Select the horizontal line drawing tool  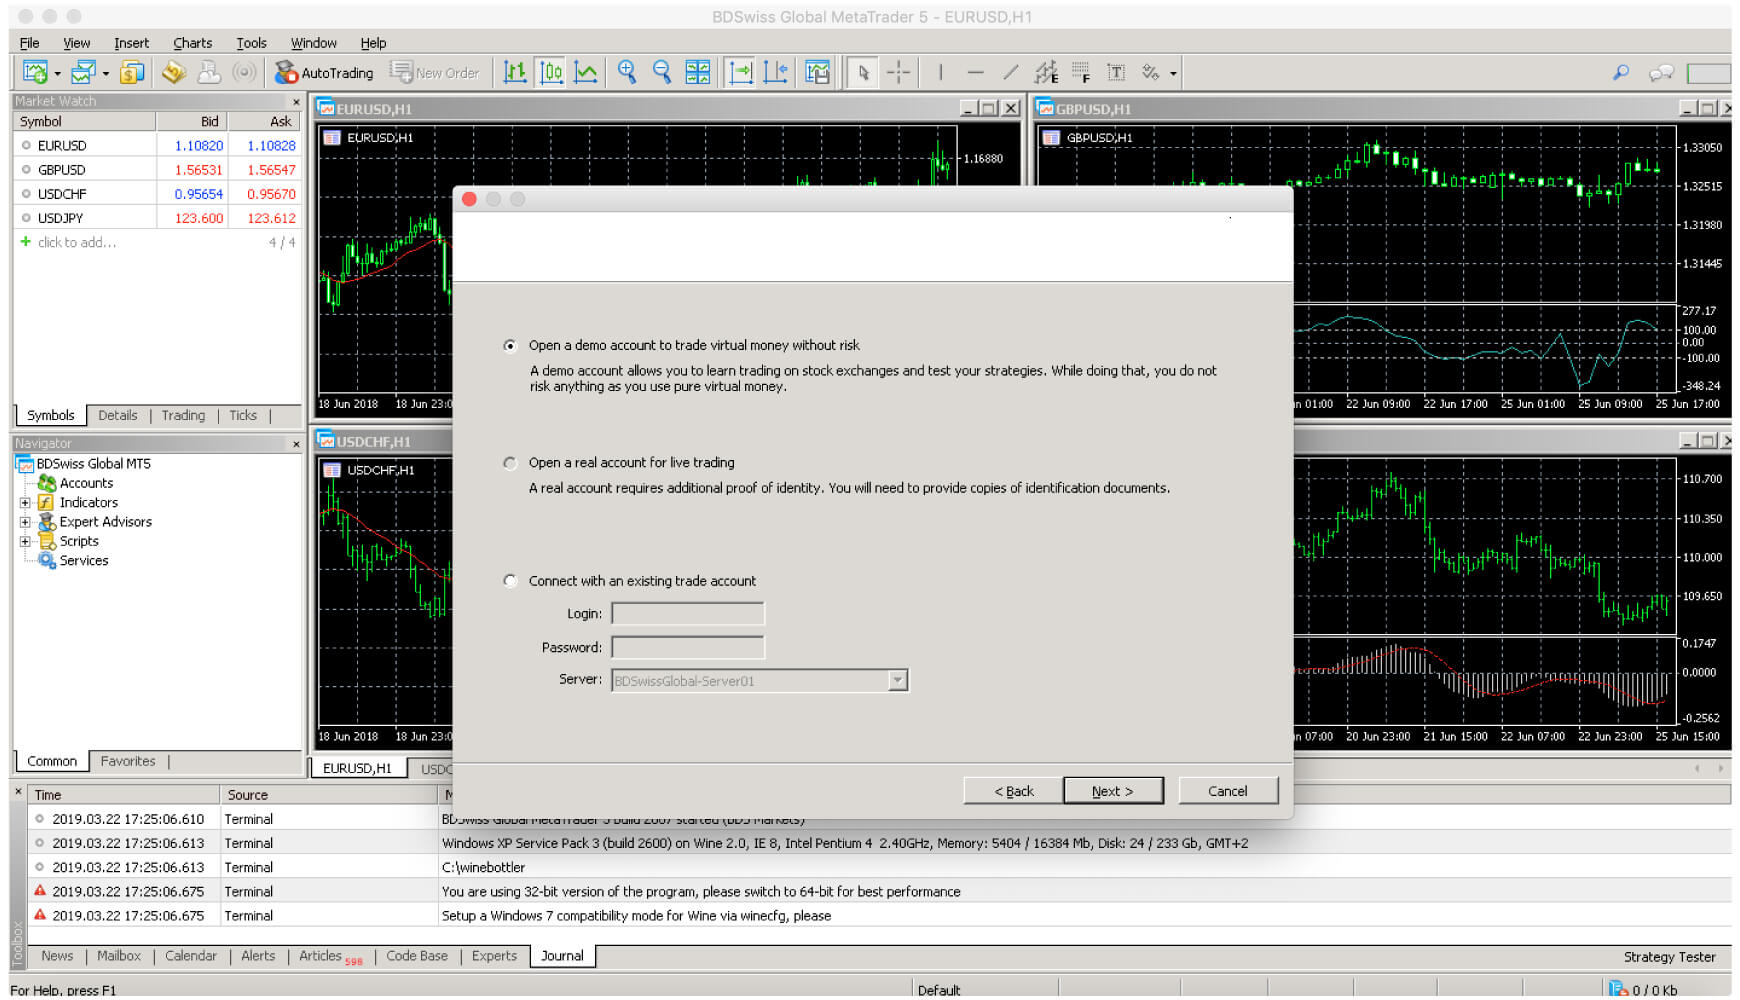point(976,72)
